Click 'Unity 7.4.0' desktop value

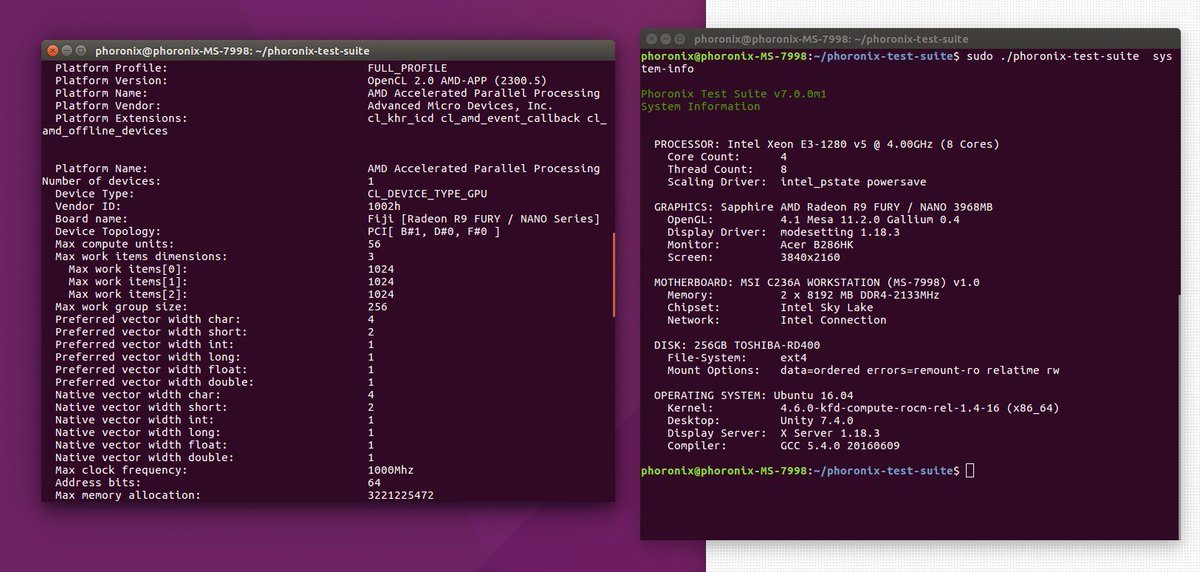coord(817,420)
